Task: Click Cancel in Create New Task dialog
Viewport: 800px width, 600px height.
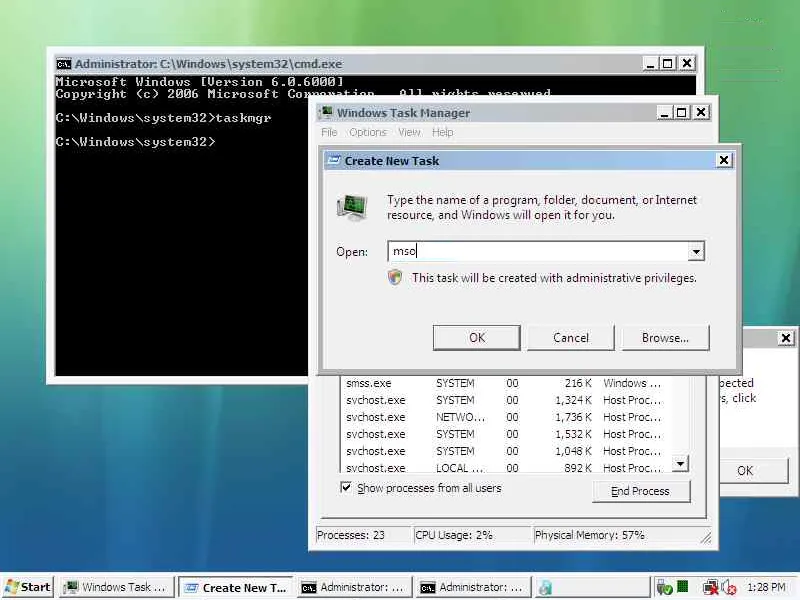Action: [571, 338]
